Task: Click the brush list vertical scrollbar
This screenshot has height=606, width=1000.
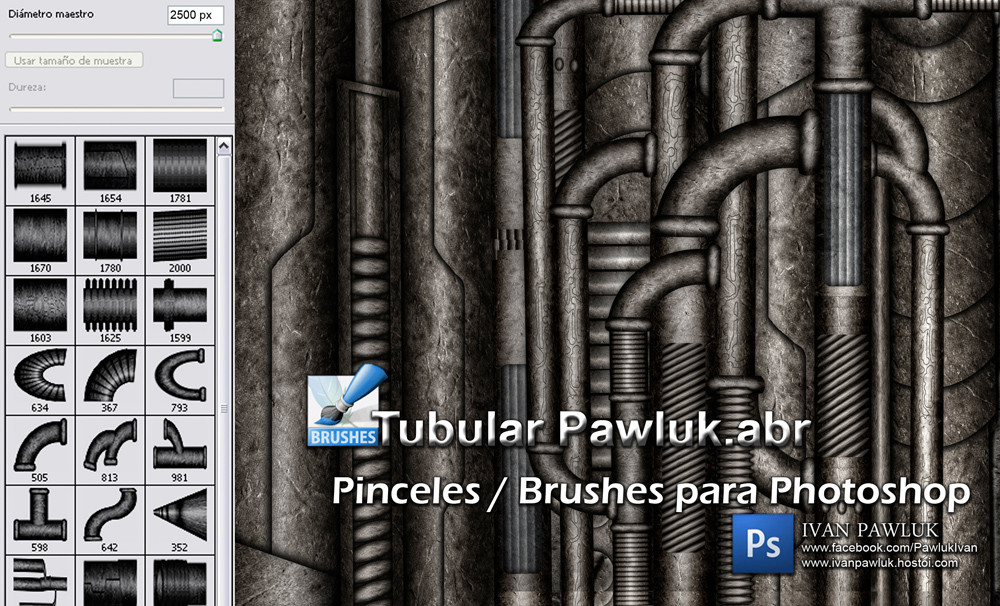Action: tap(224, 380)
